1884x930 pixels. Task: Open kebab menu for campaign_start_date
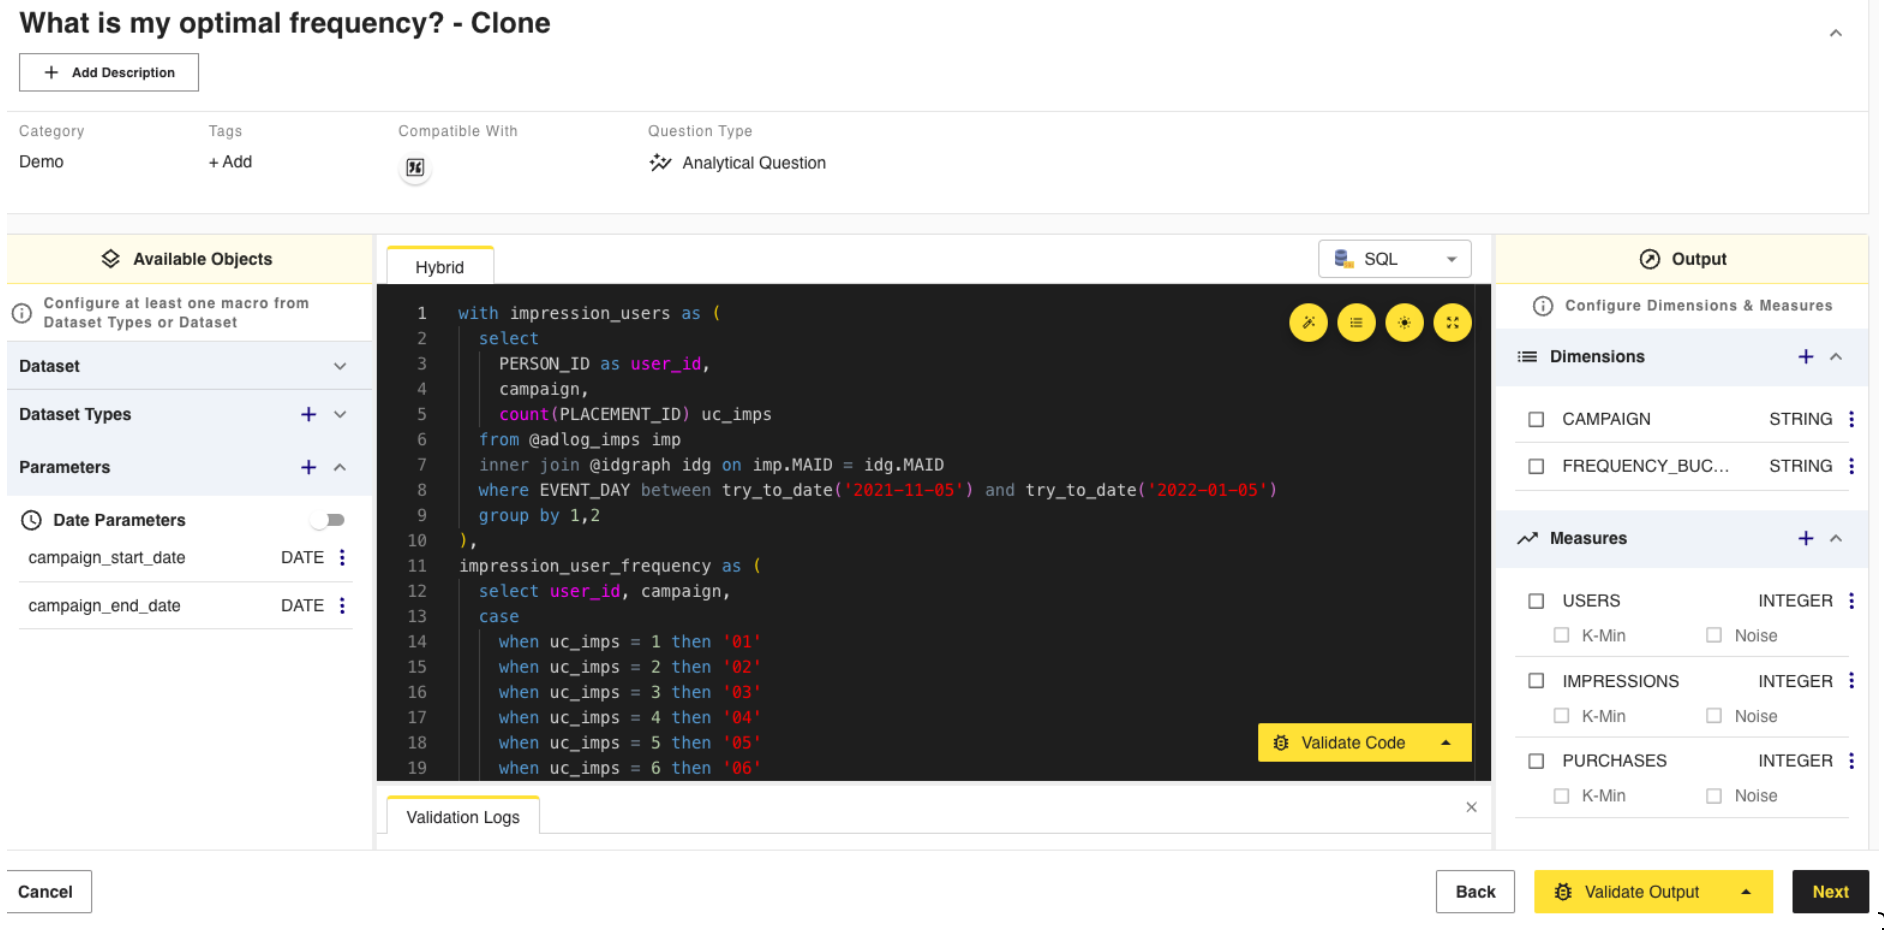click(342, 557)
